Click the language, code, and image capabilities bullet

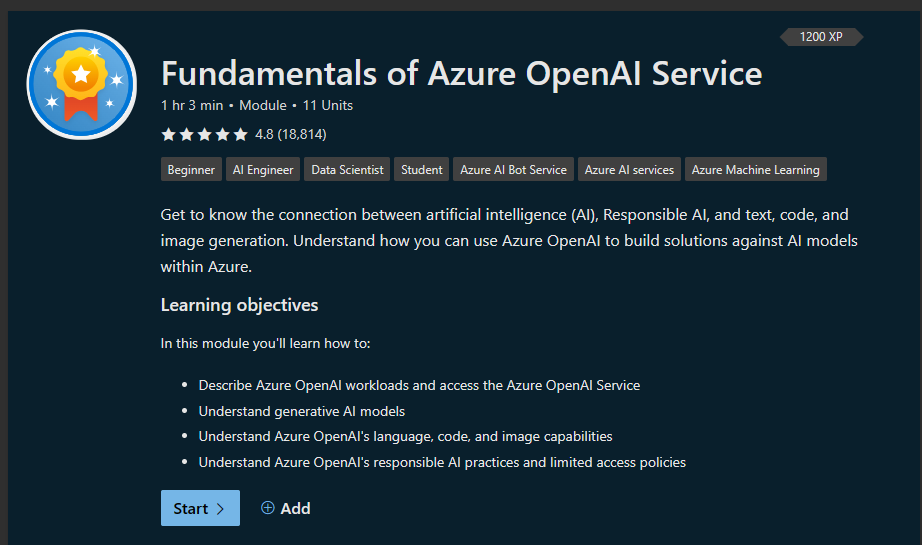point(406,437)
